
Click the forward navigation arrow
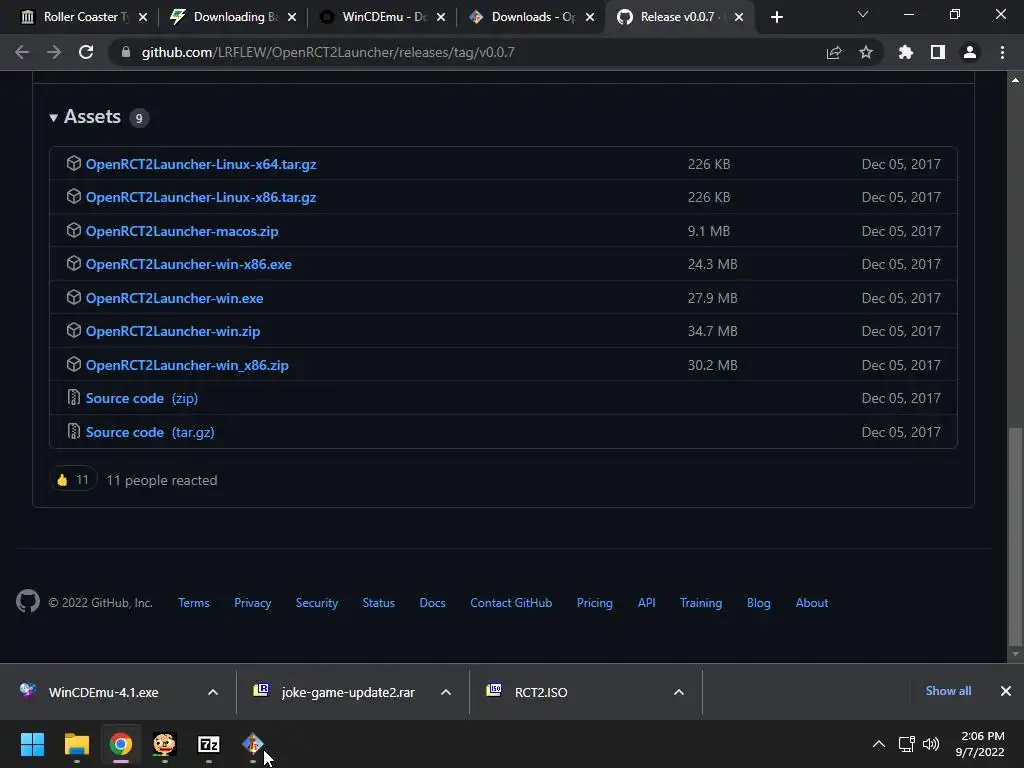point(54,52)
